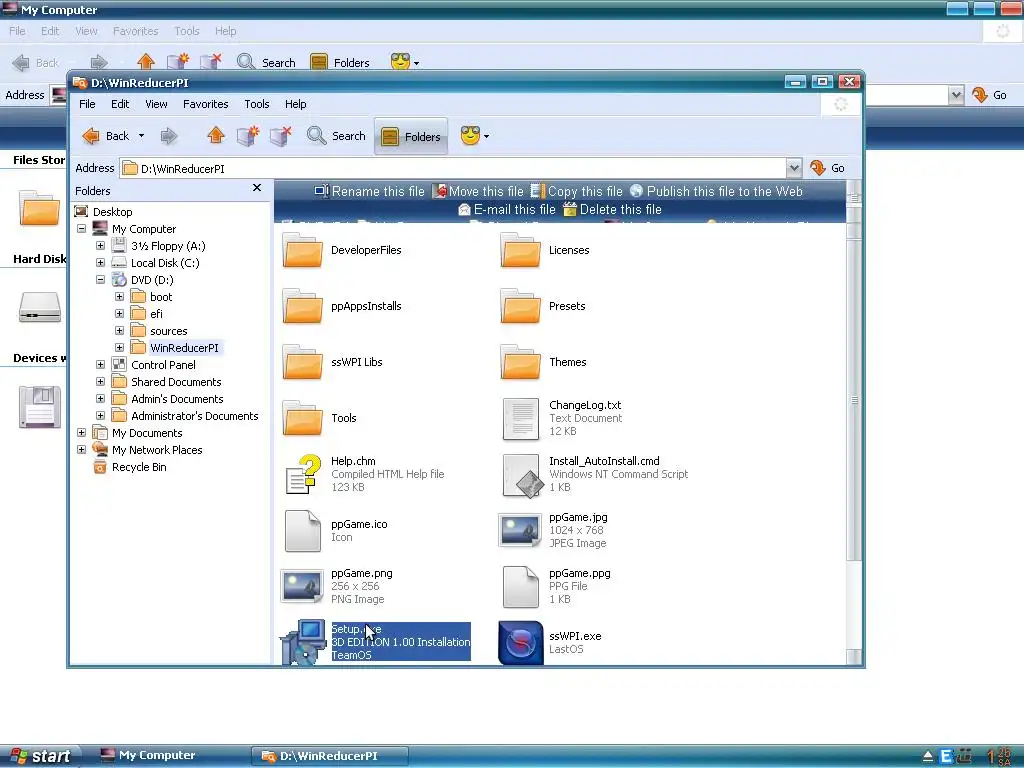Click the Move this file link

click(x=478, y=191)
